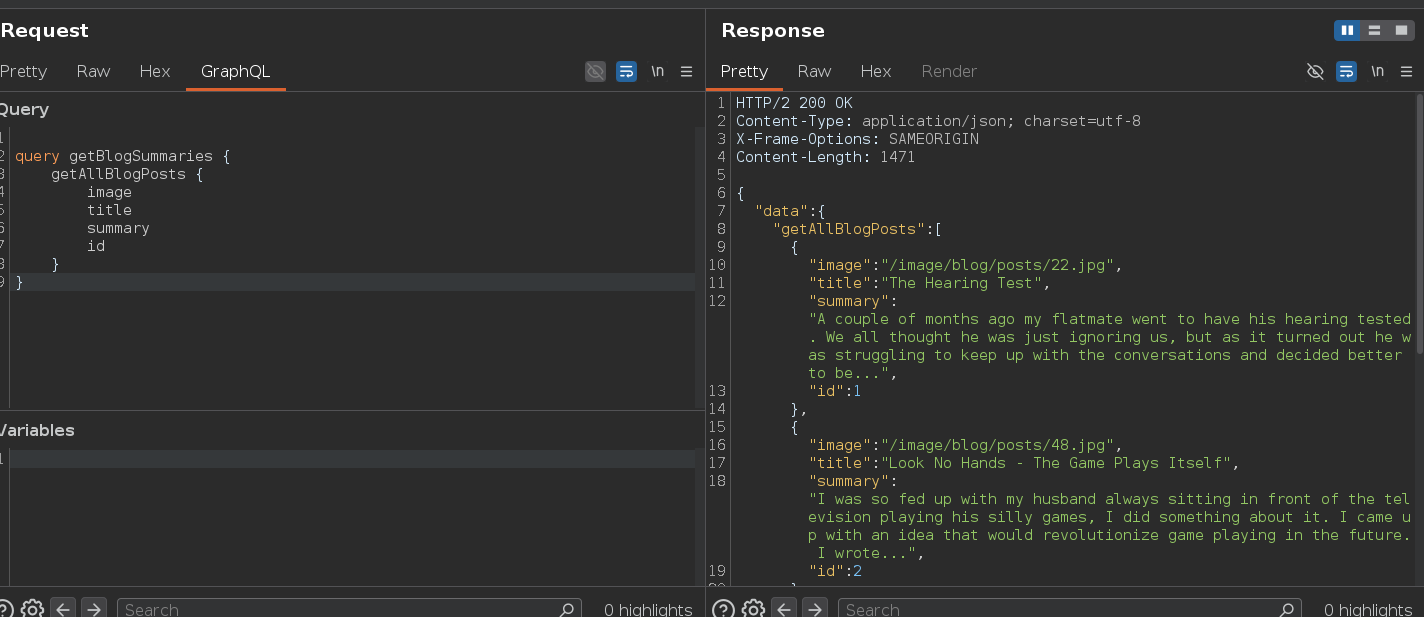Toggle hidden characters icon in Request panel
This screenshot has width=1424, height=617.
(595, 71)
